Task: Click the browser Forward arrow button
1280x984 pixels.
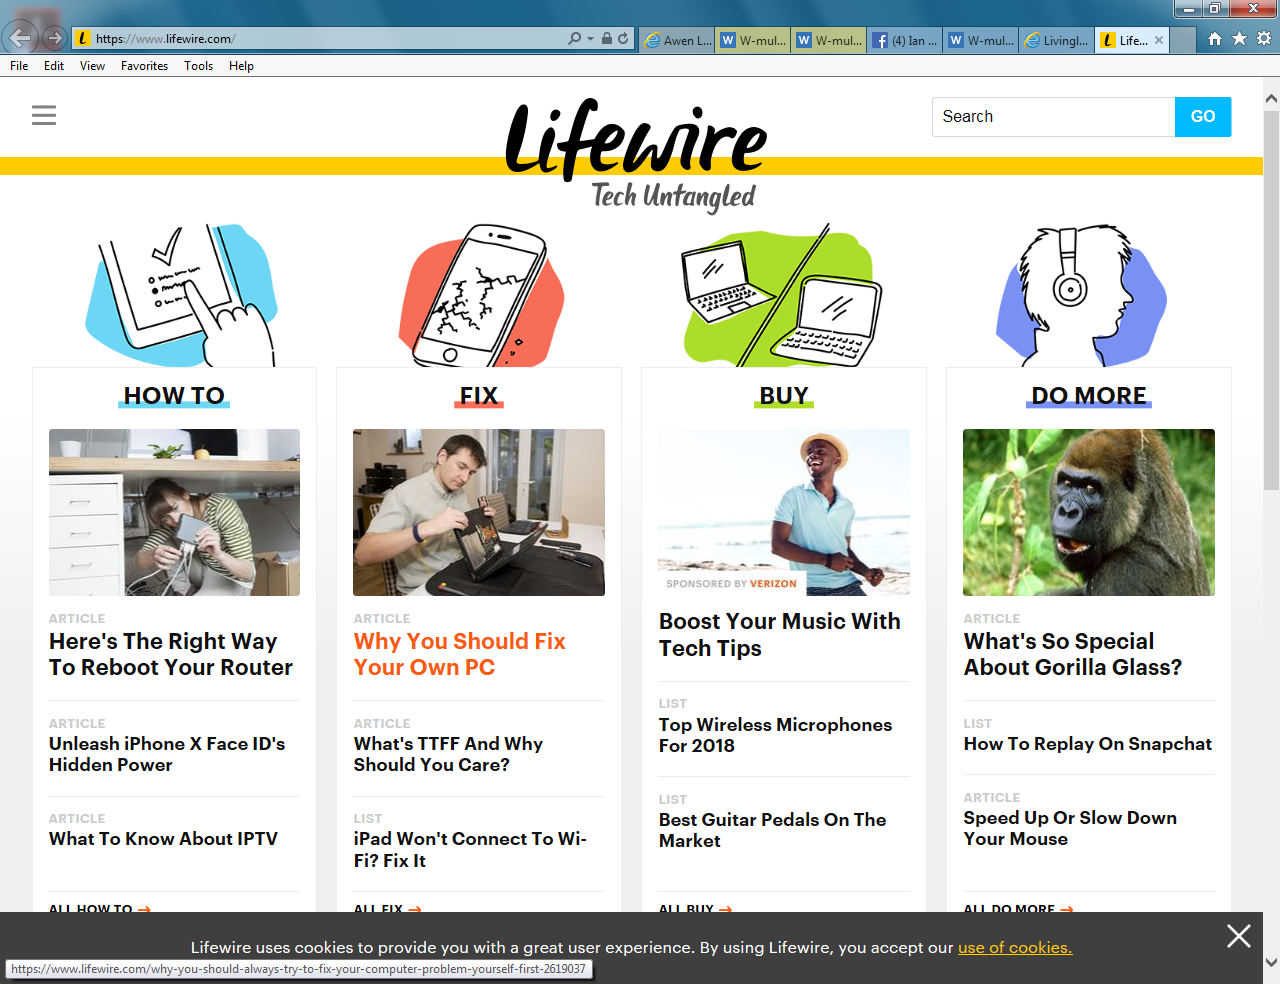Action: tap(55, 39)
